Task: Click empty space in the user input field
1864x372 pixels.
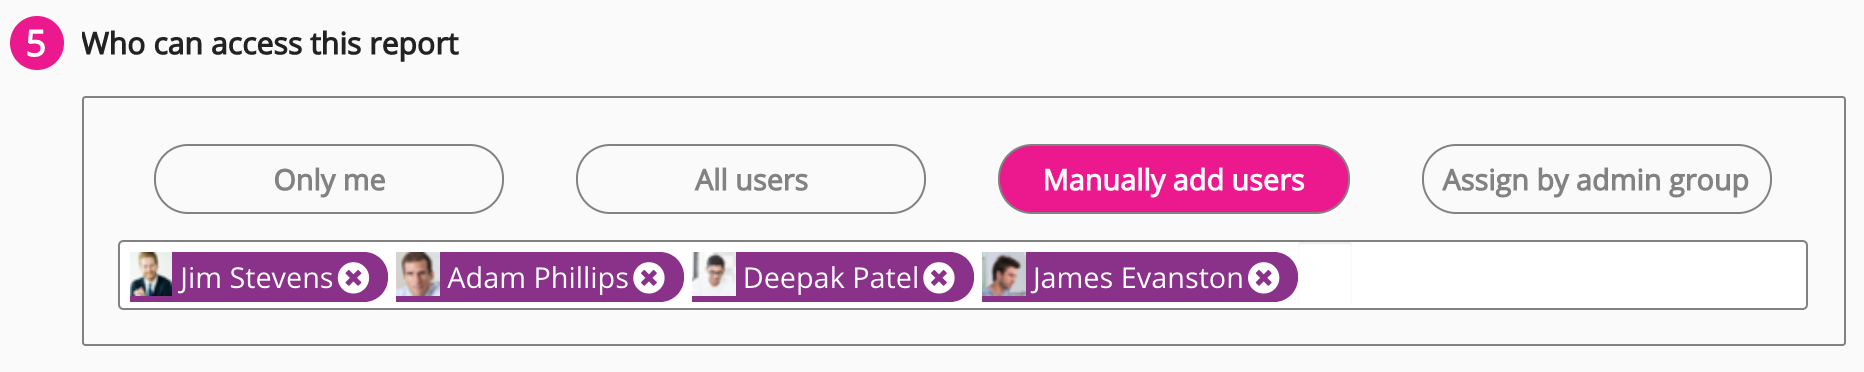Action: (1575, 275)
